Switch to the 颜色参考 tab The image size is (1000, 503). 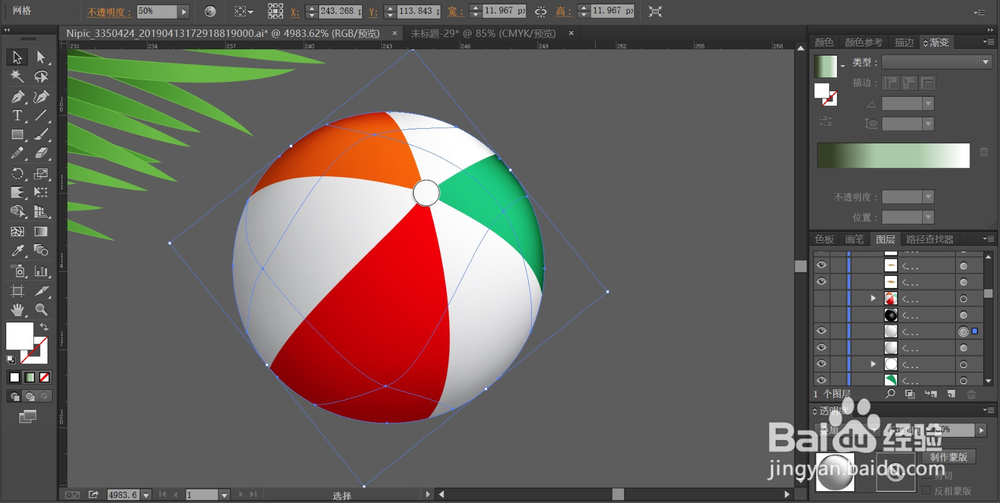(864, 42)
